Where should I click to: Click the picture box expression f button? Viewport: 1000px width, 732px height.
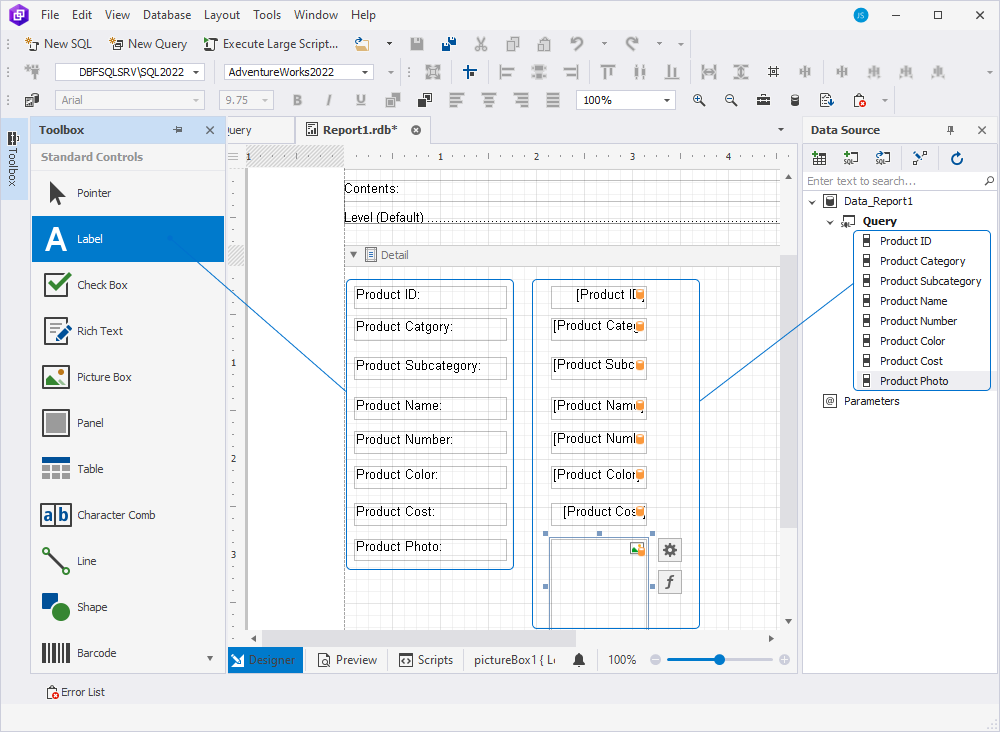(x=670, y=582)
